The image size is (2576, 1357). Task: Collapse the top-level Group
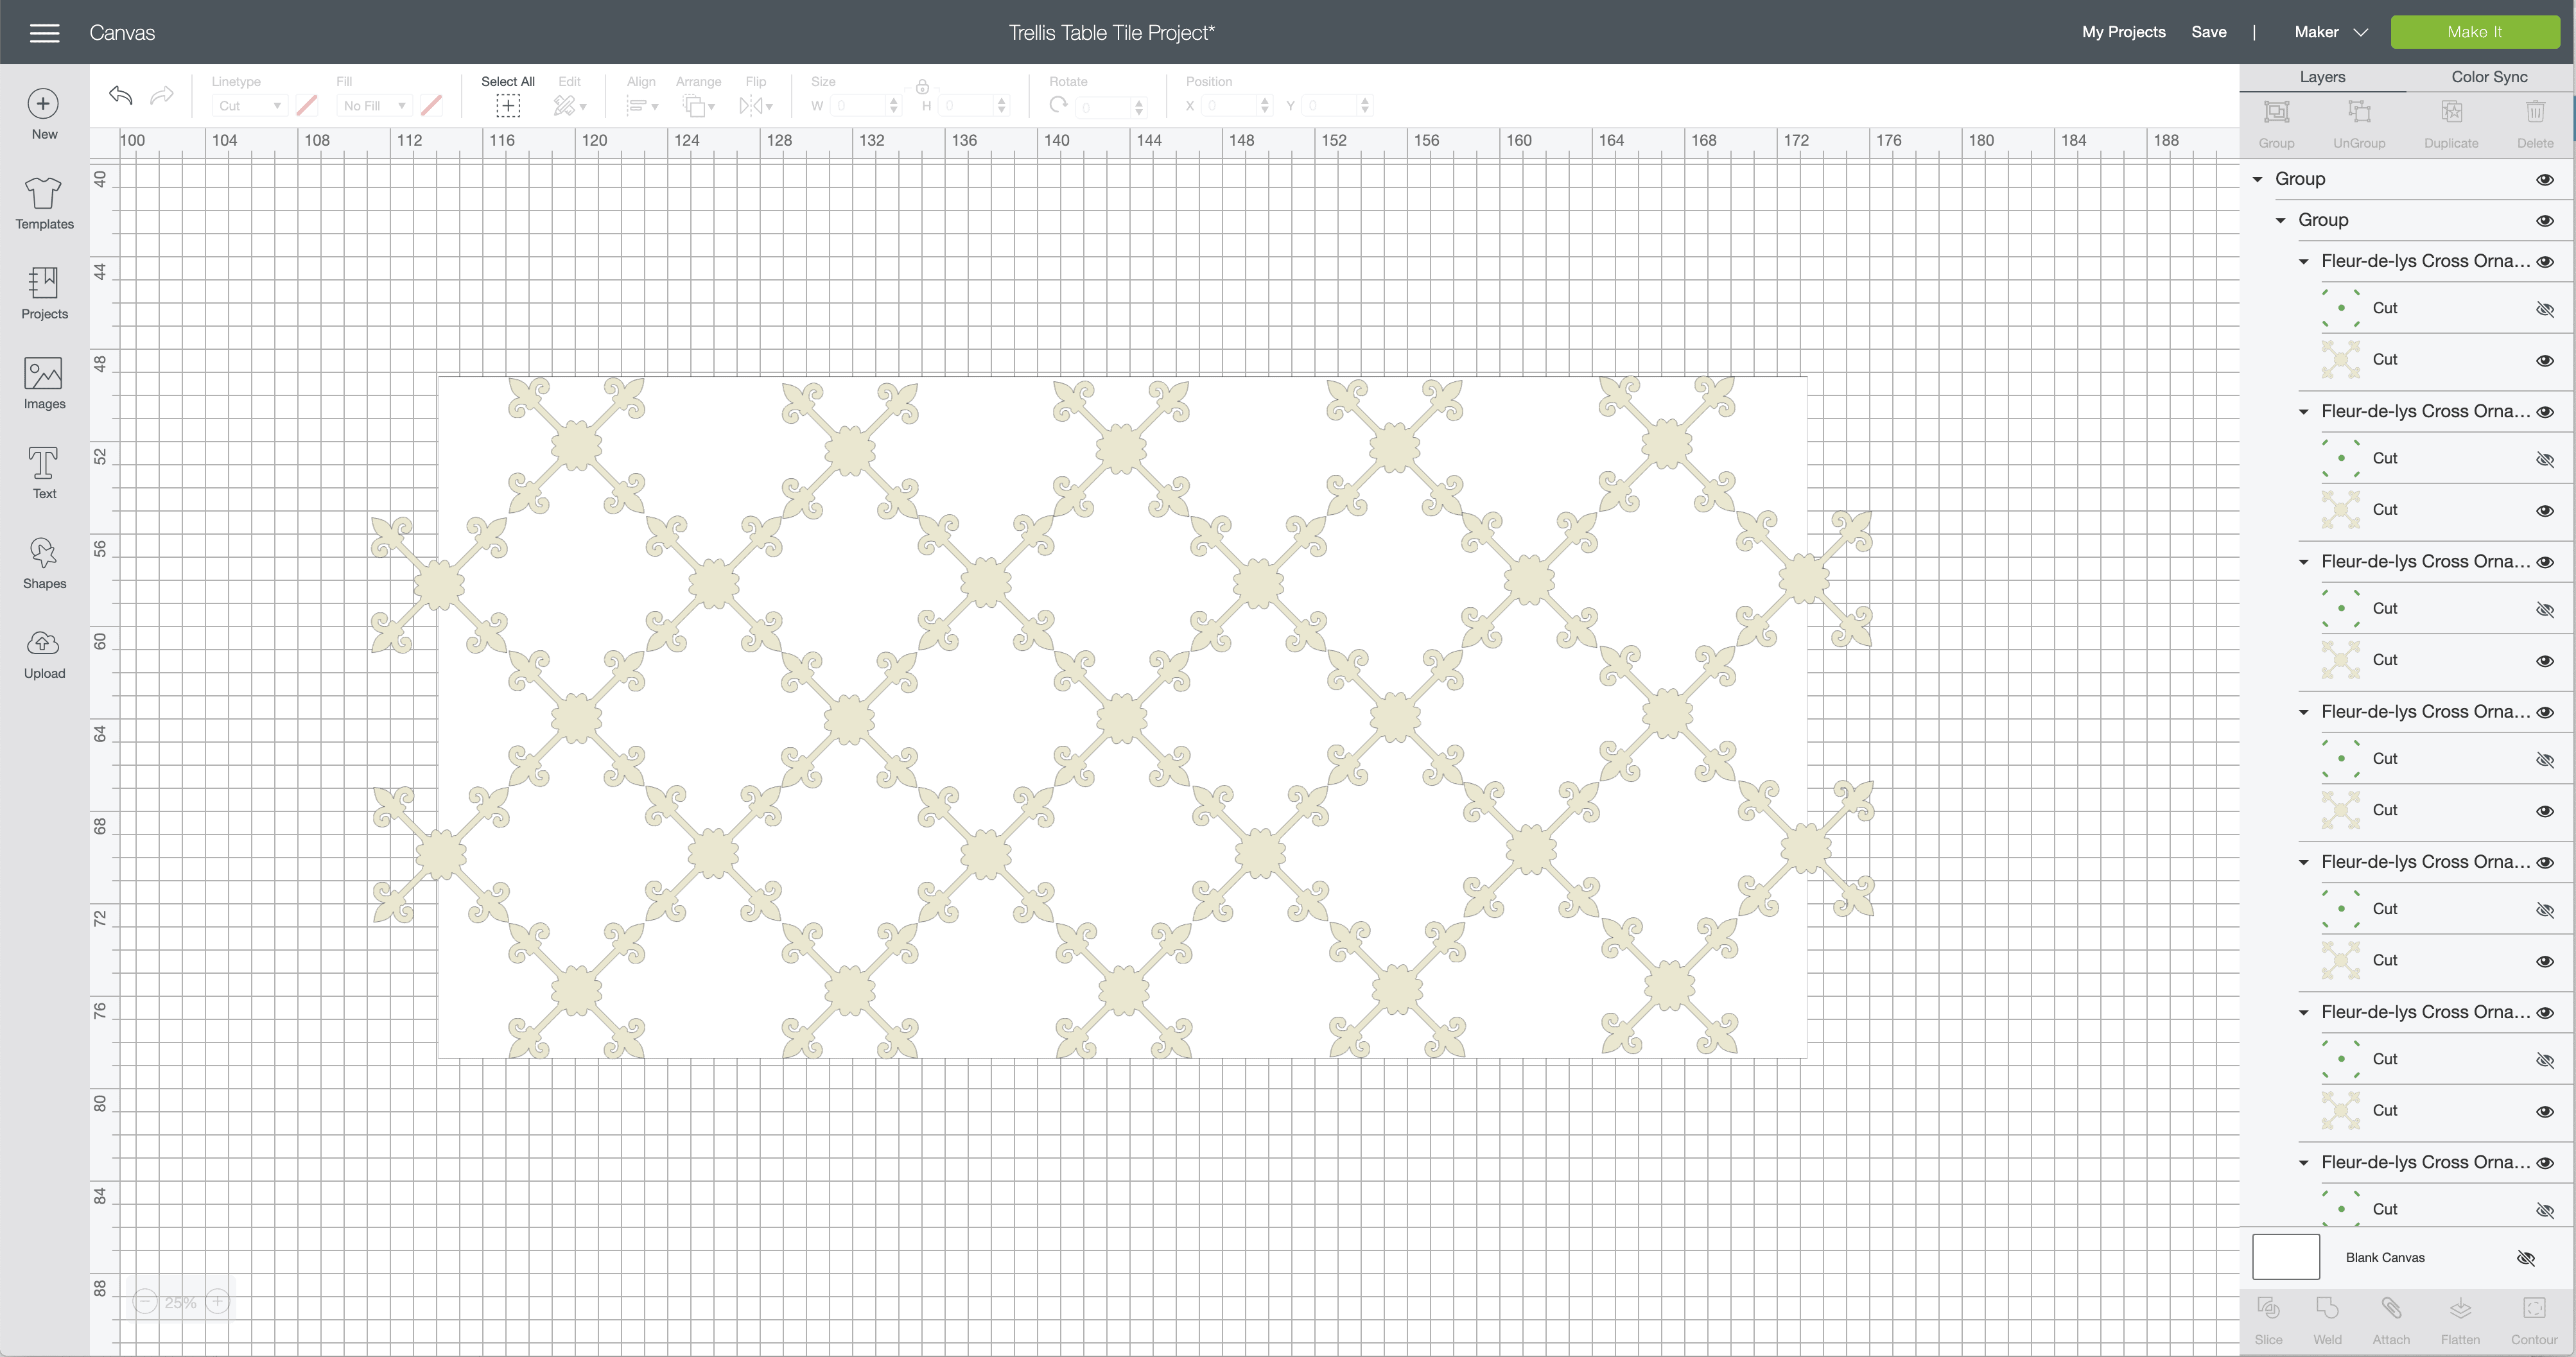[2257, 179]
